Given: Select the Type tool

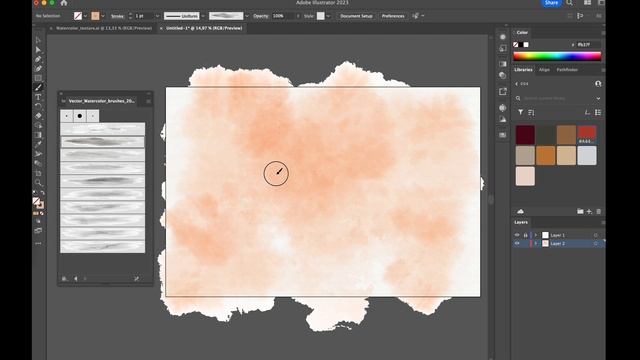Looking at the screenshot, I should (x=38, y=97).
